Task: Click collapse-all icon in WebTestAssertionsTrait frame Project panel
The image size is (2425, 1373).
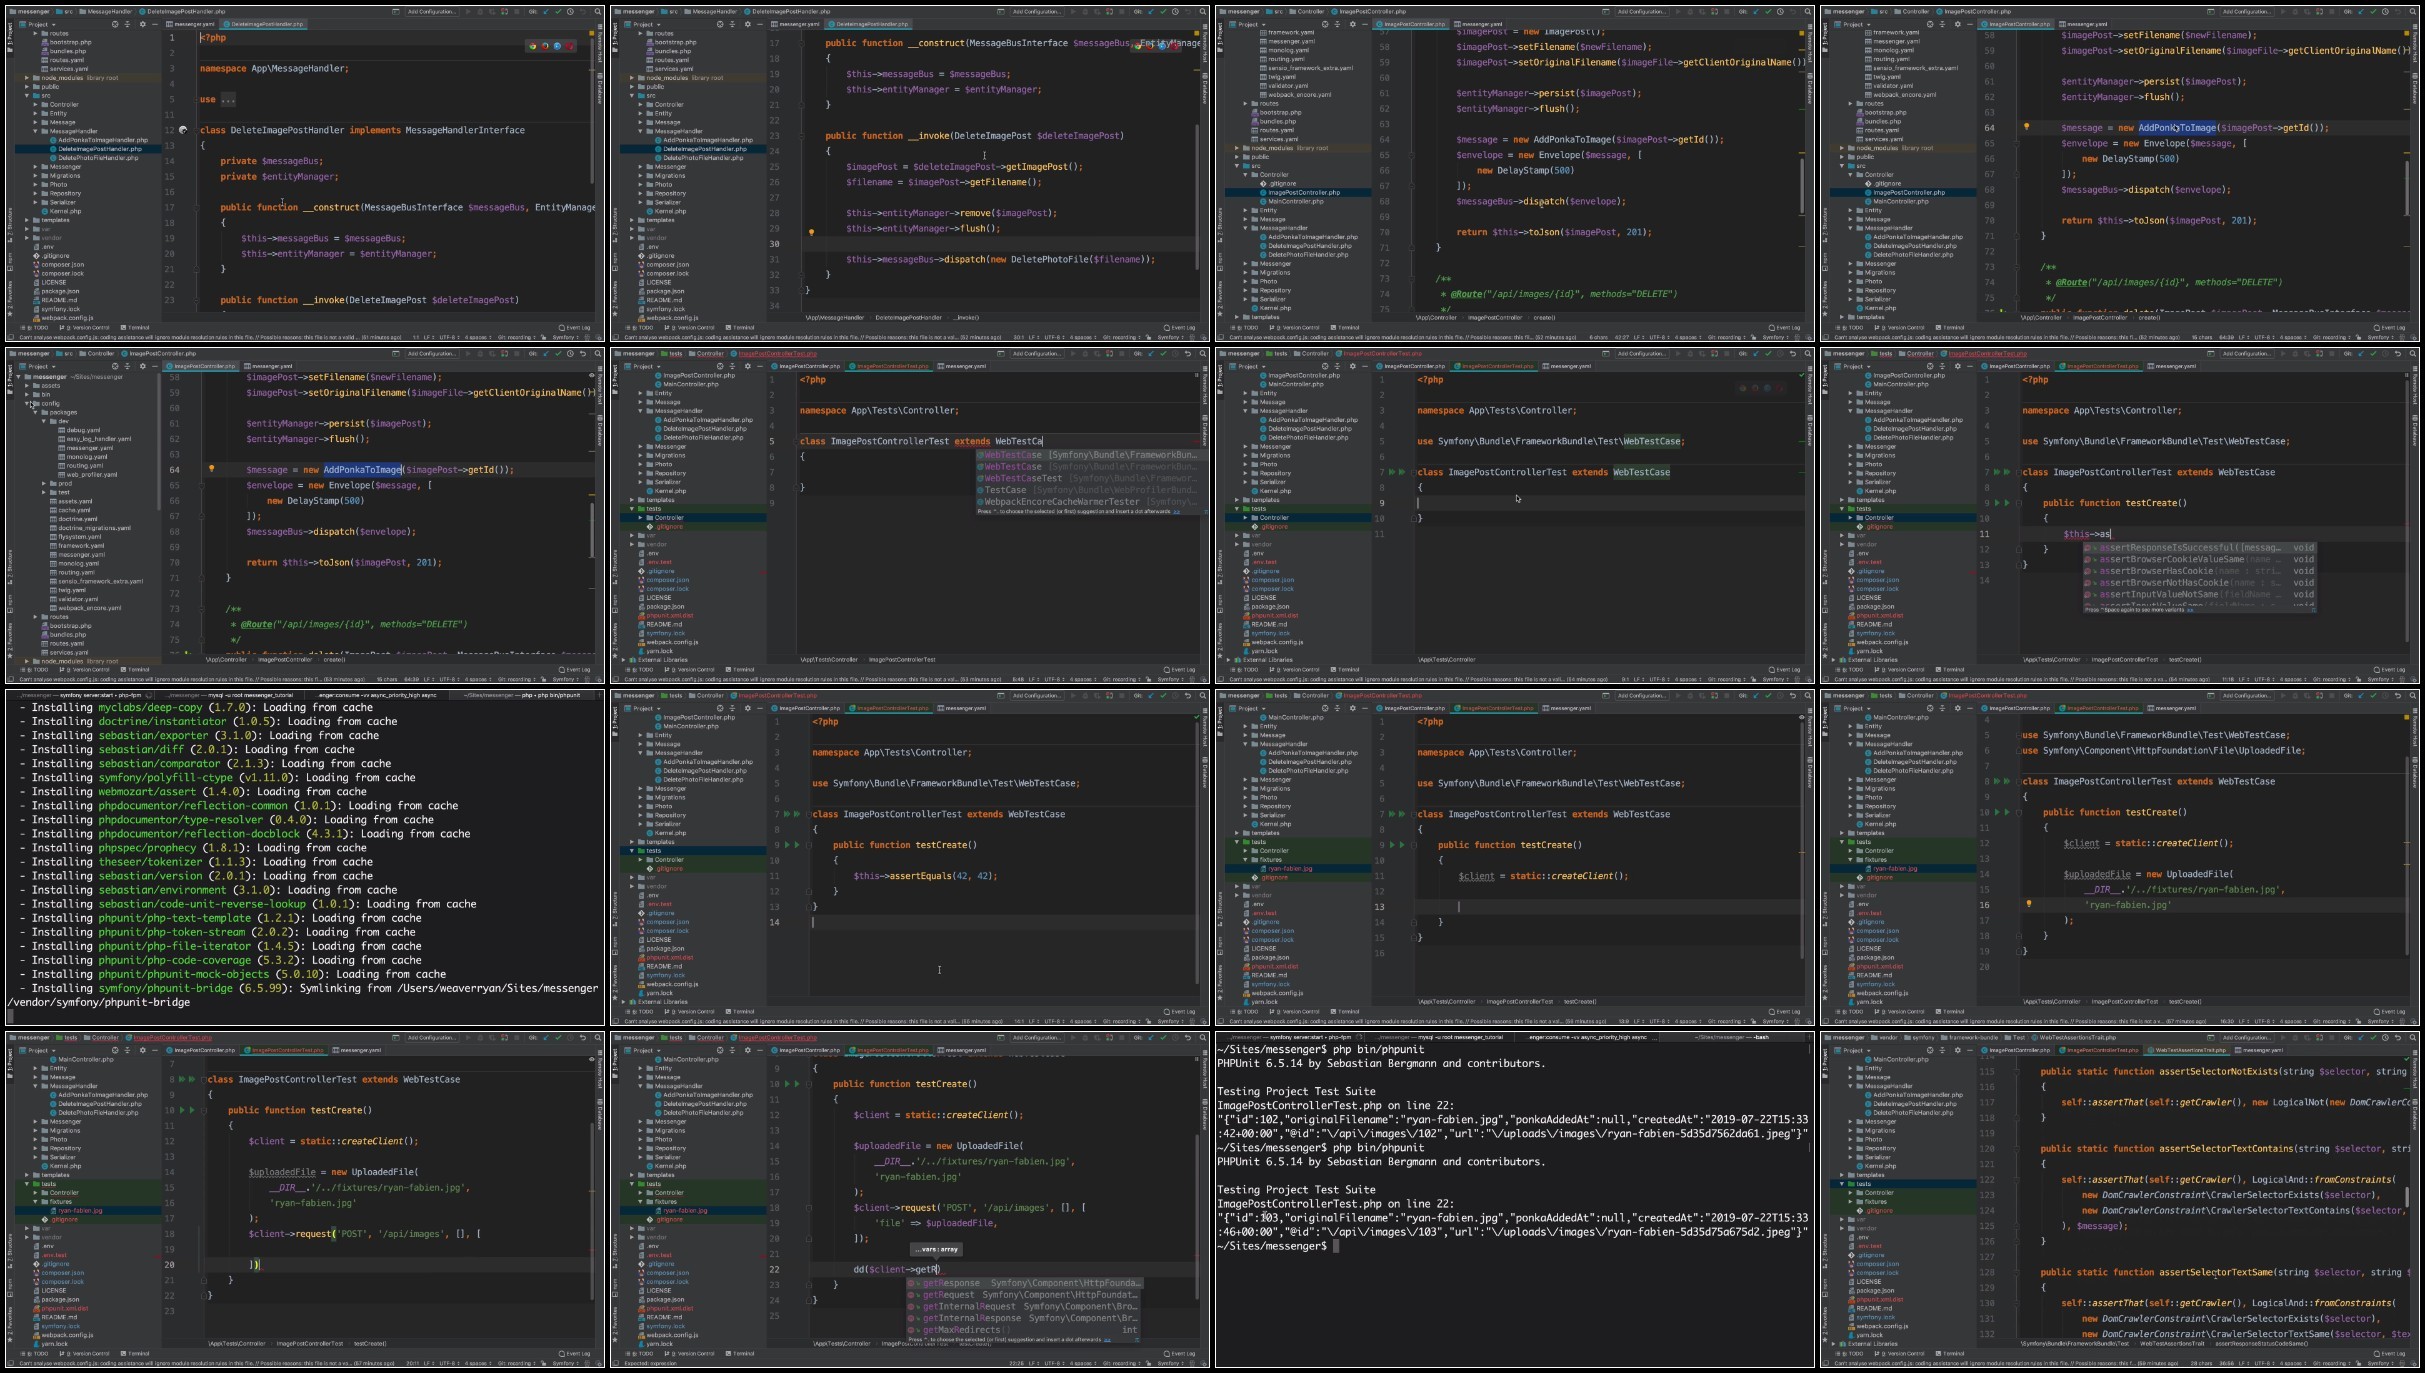Action: coord(1942,1050)
